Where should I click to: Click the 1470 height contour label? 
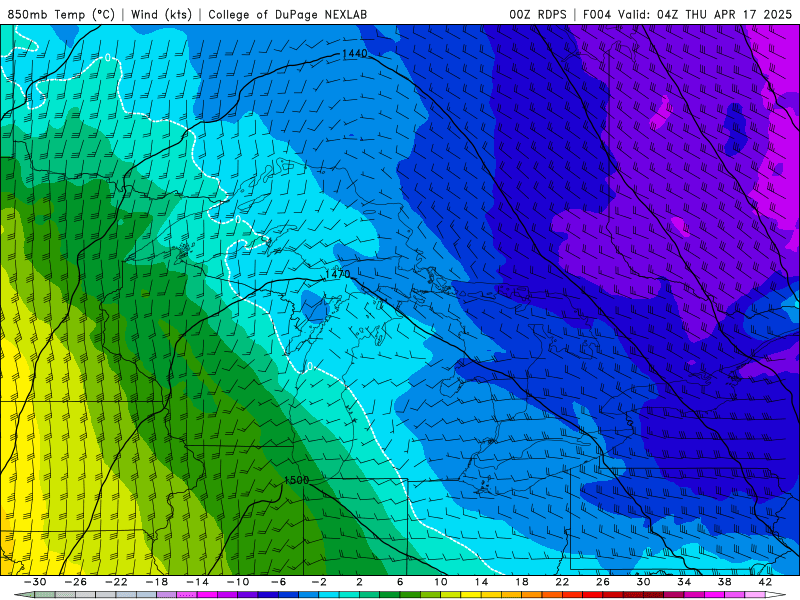(338, 274)
